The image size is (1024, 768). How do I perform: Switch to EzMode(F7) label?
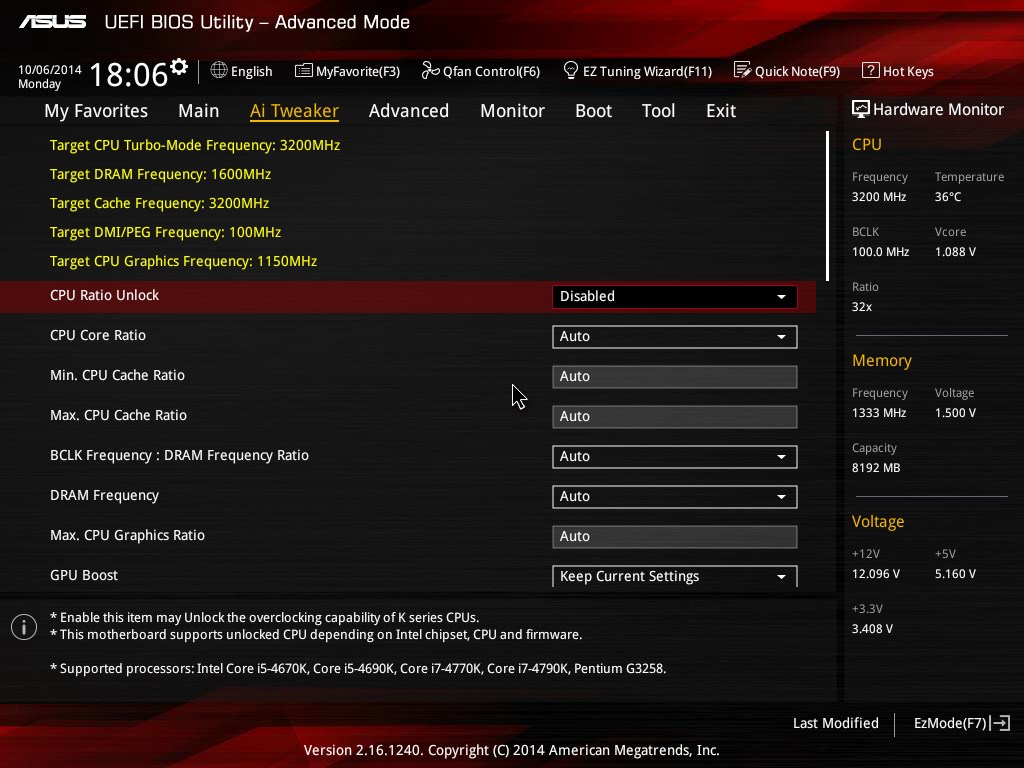pyautogui.click(x=950, y=723)
